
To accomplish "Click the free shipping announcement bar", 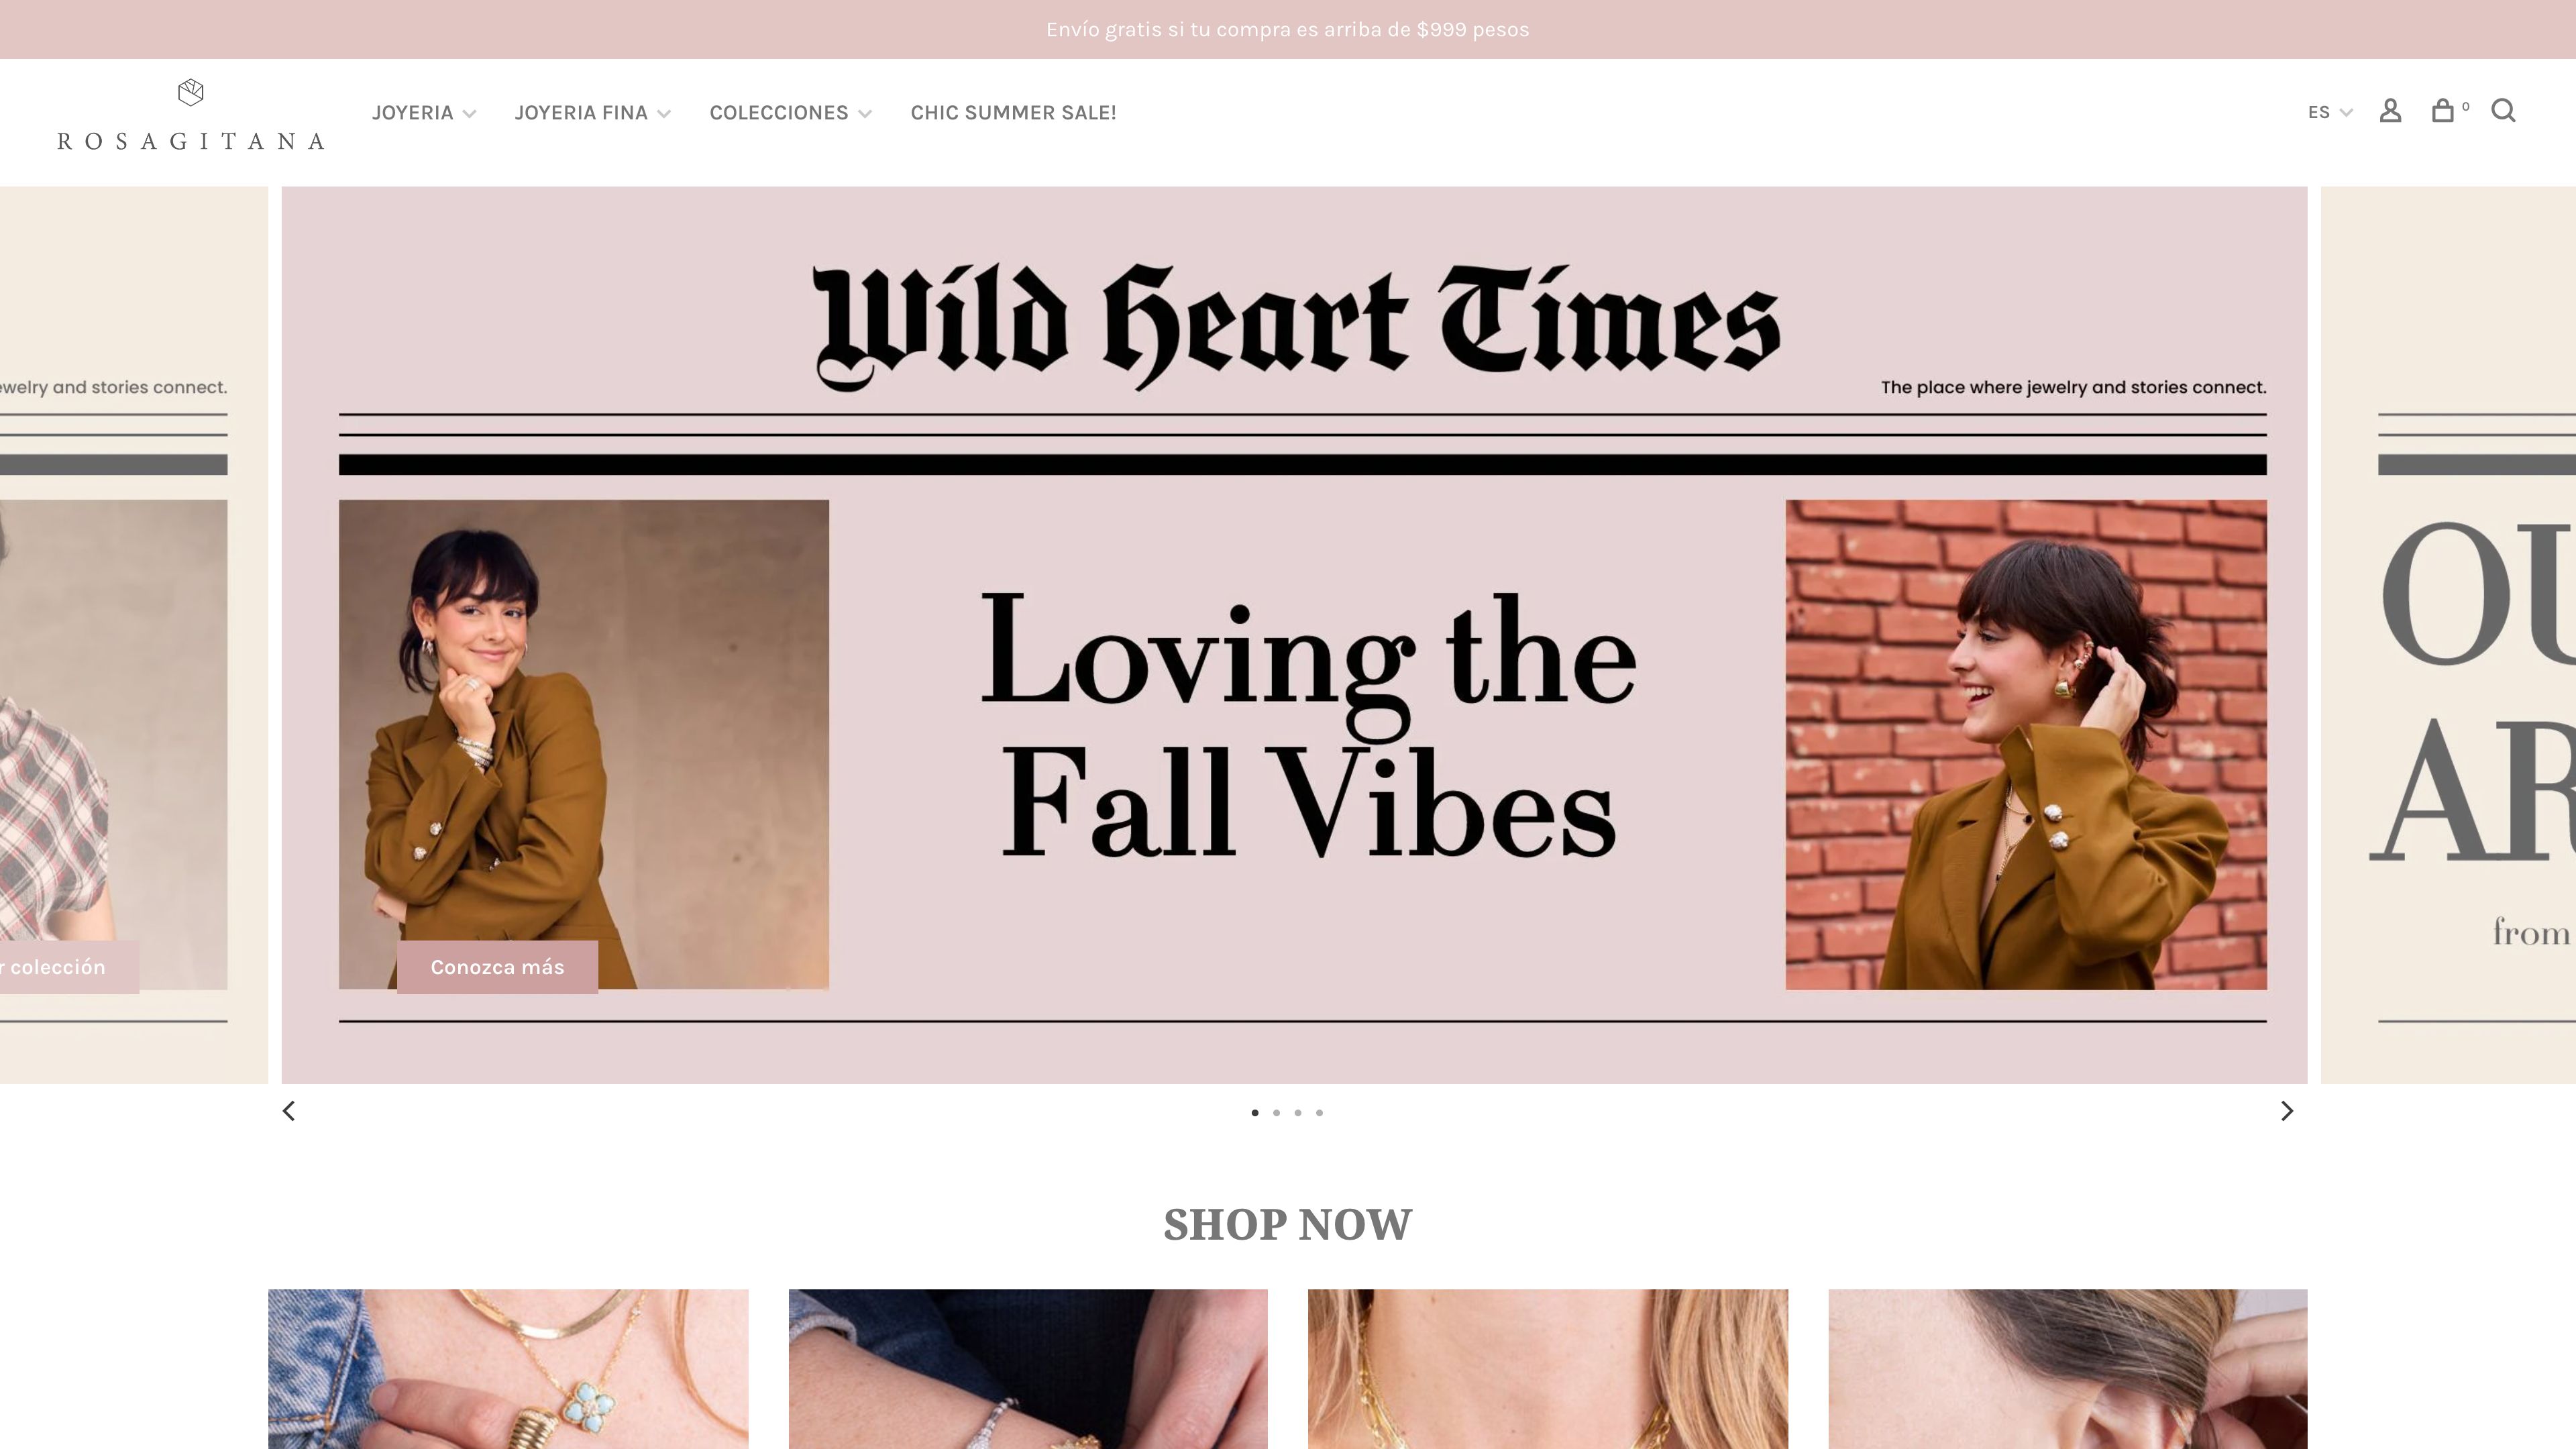I will click(1288, 29).
